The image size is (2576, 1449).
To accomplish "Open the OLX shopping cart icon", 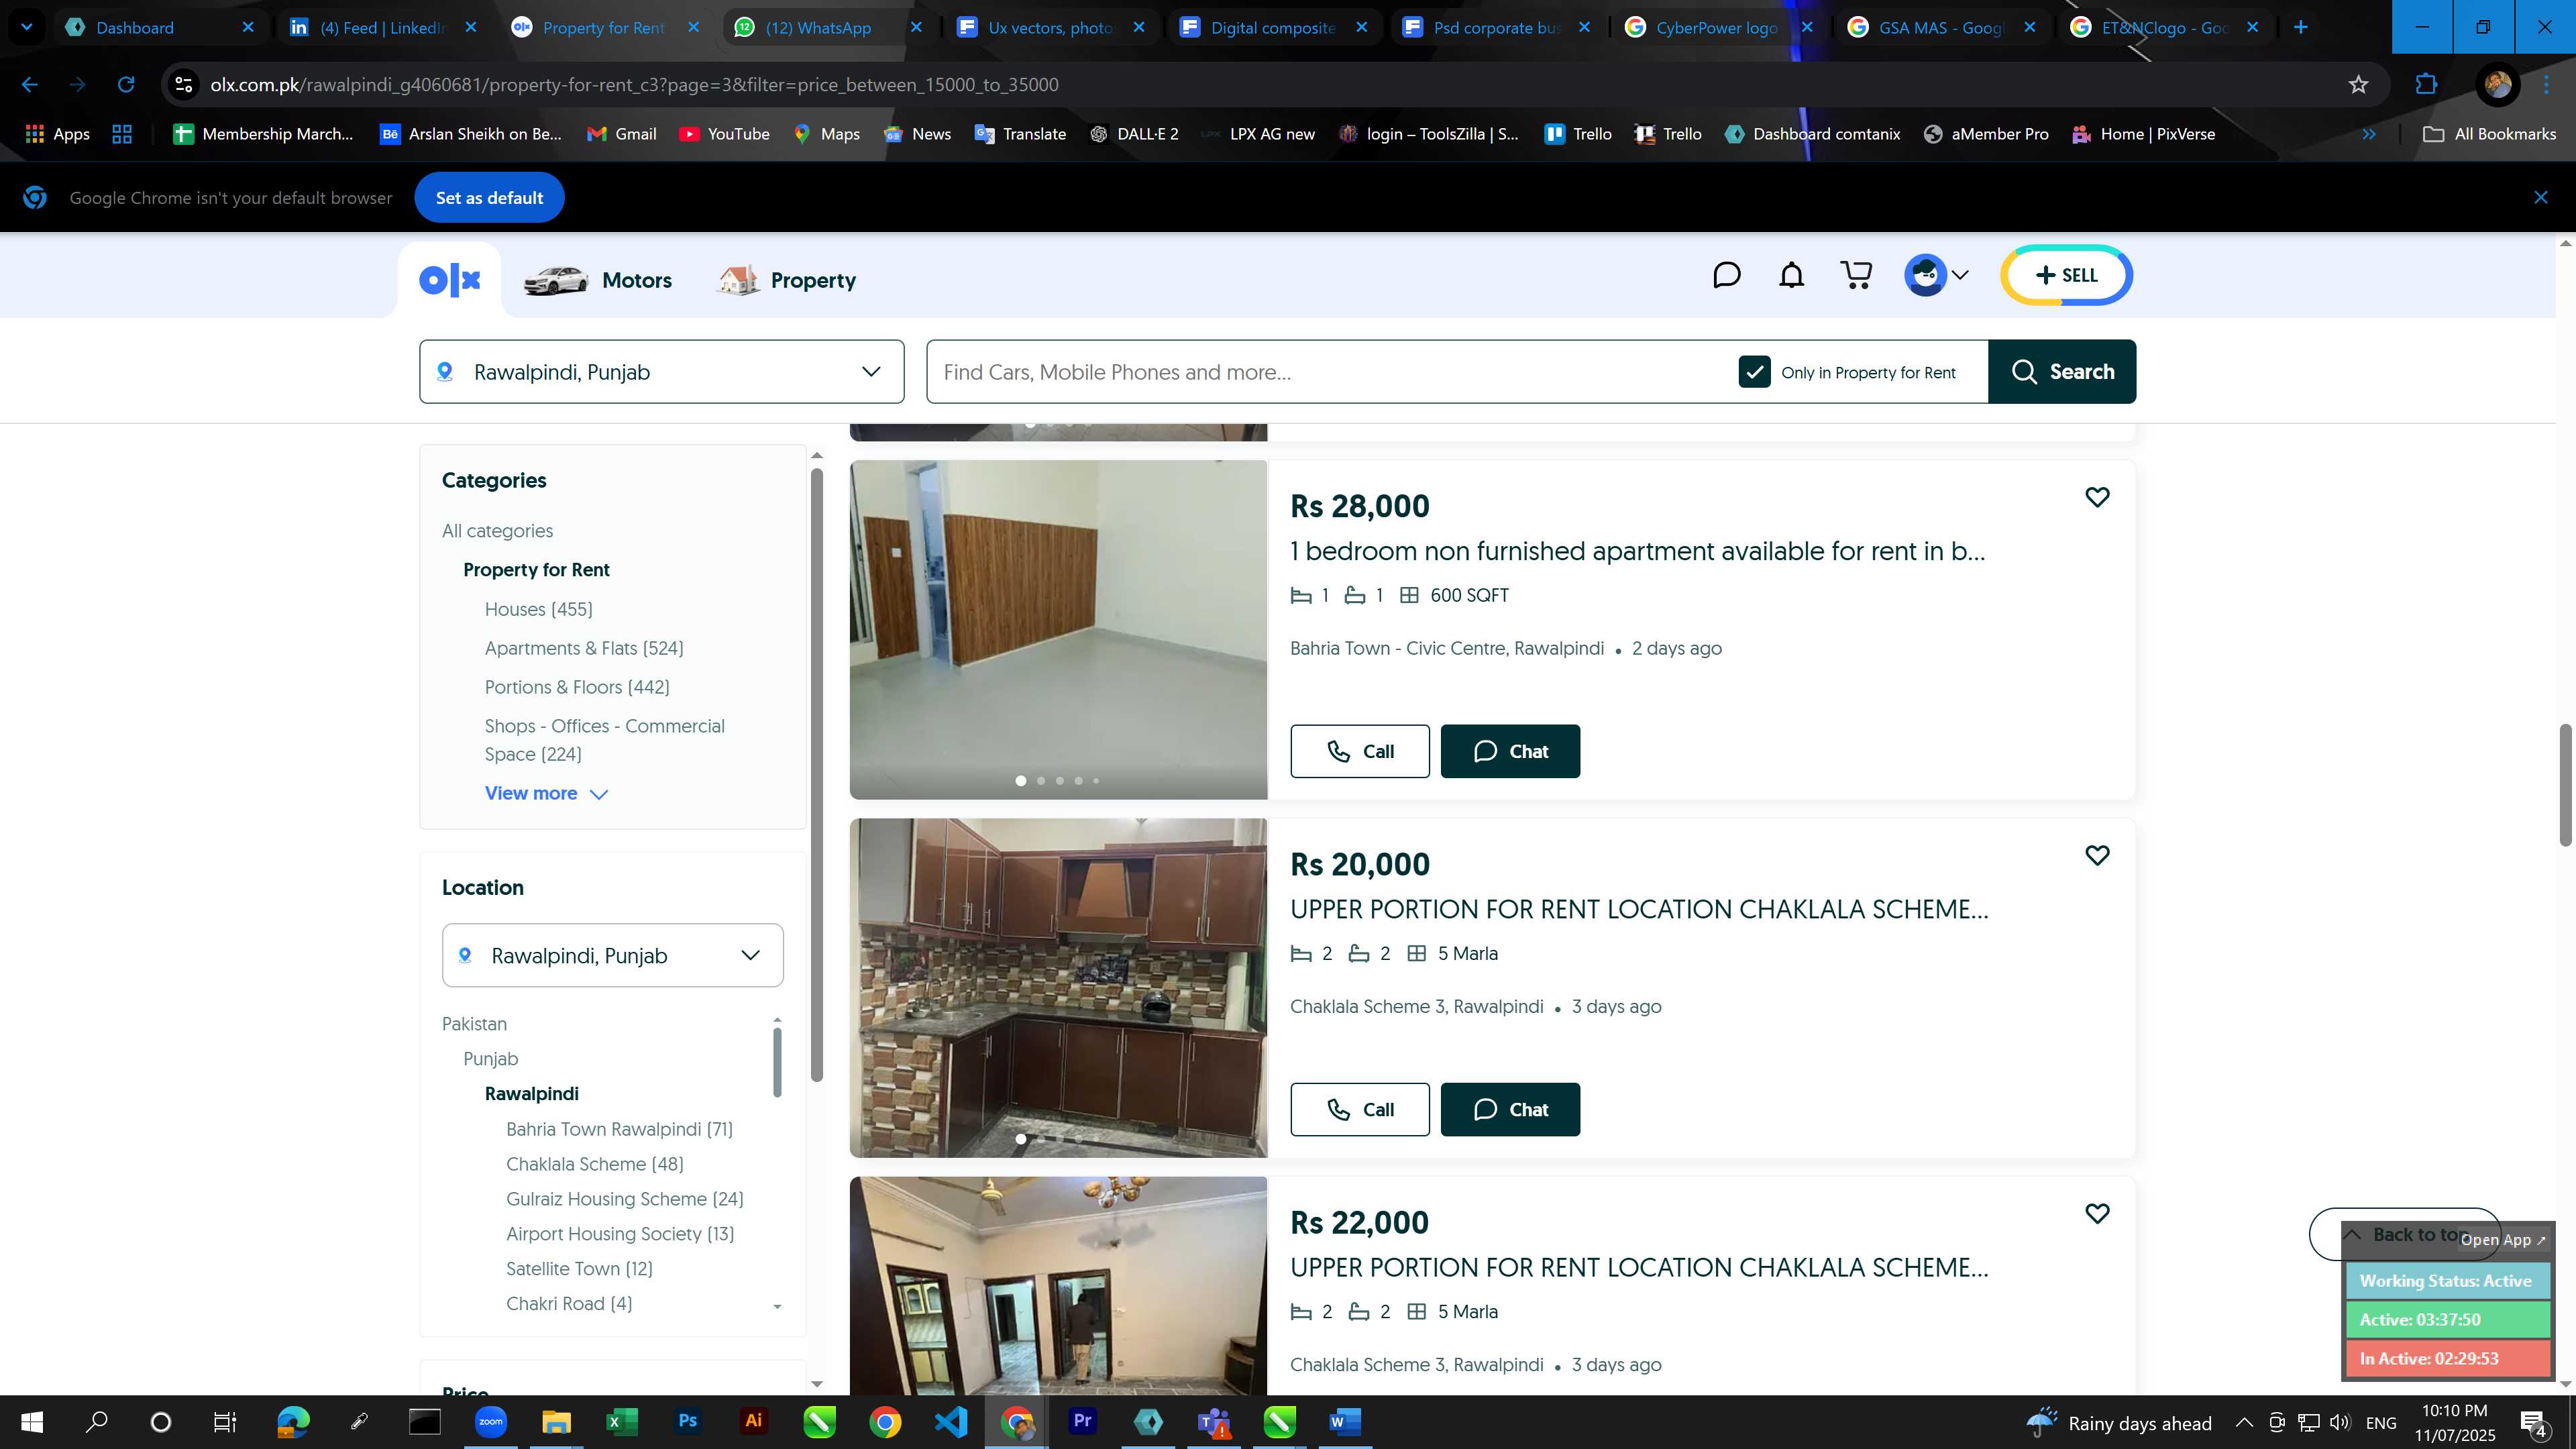I will (x=1857, y=275).
